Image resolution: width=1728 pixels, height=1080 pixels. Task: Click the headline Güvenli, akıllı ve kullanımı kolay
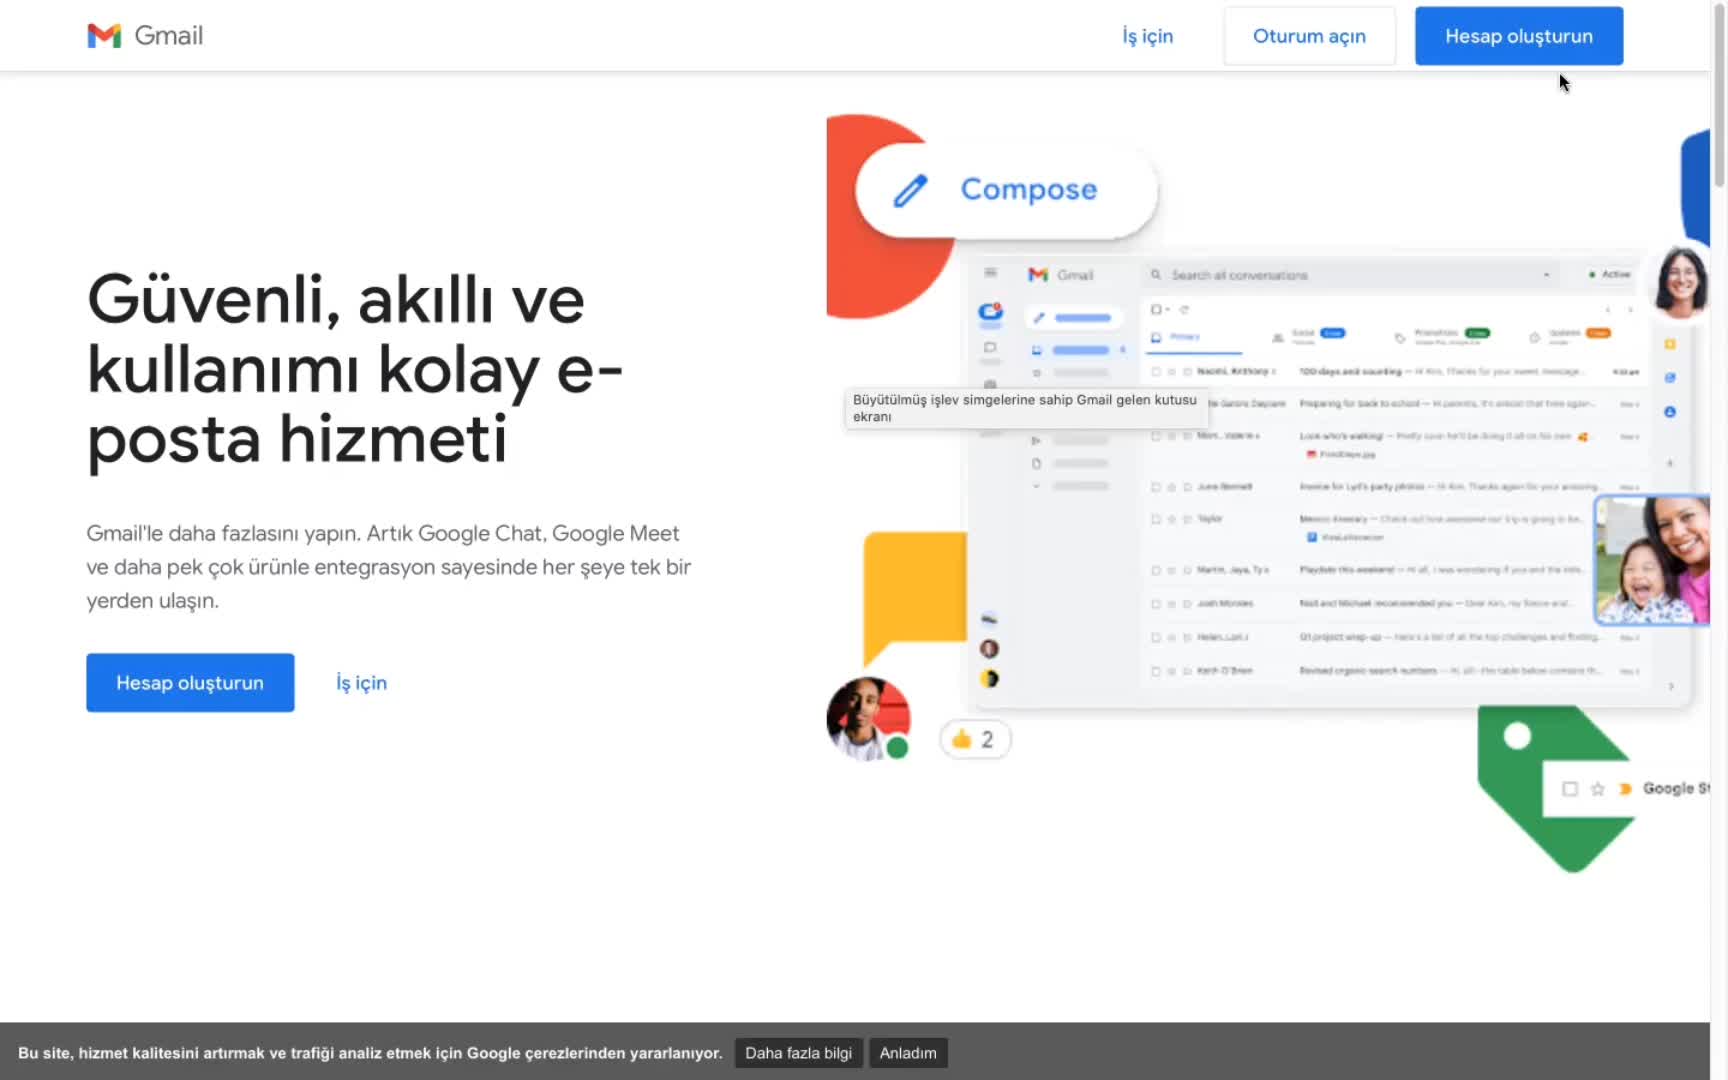click(355, 369)
